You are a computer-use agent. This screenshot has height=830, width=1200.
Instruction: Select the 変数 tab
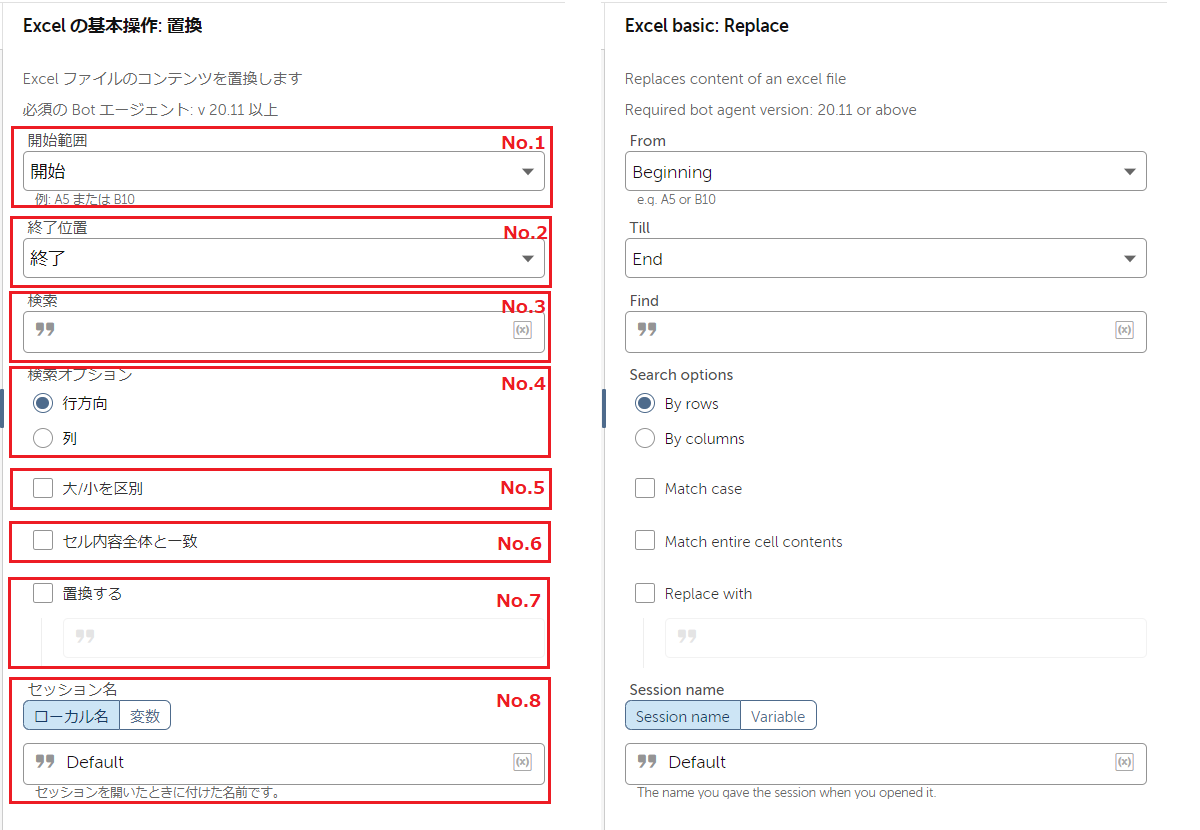(145, 715)
